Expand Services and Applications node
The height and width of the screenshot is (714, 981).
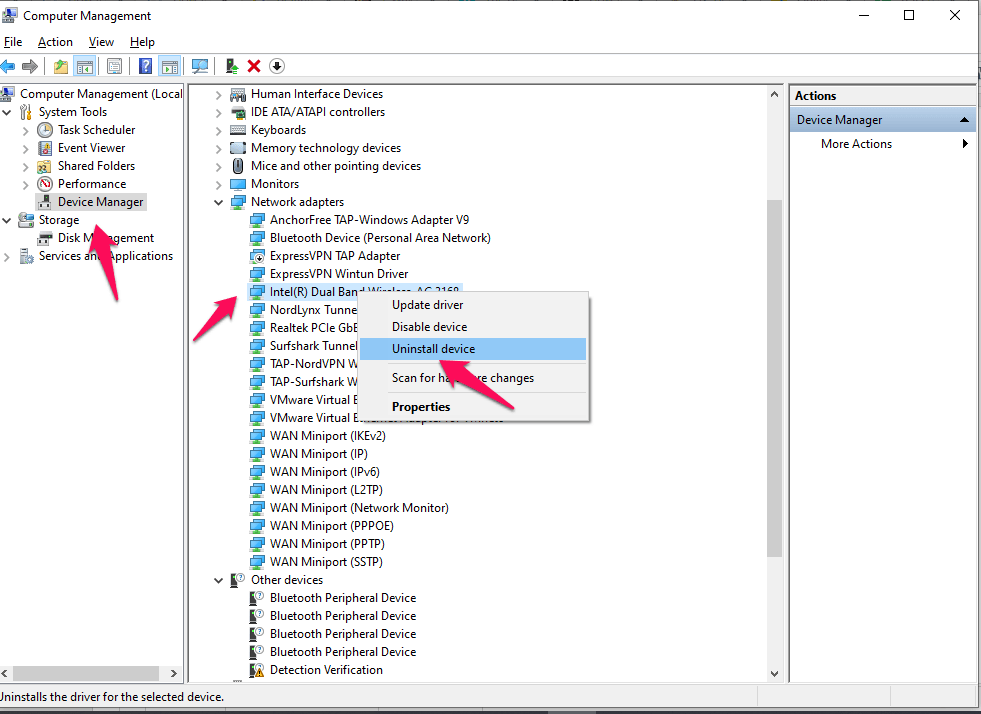click(x=7, y=257)
